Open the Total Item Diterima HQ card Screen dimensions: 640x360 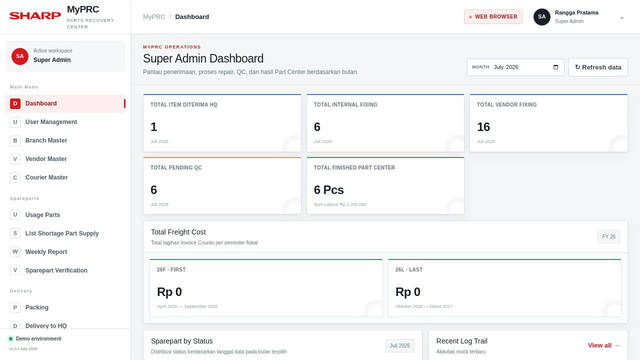222,123
